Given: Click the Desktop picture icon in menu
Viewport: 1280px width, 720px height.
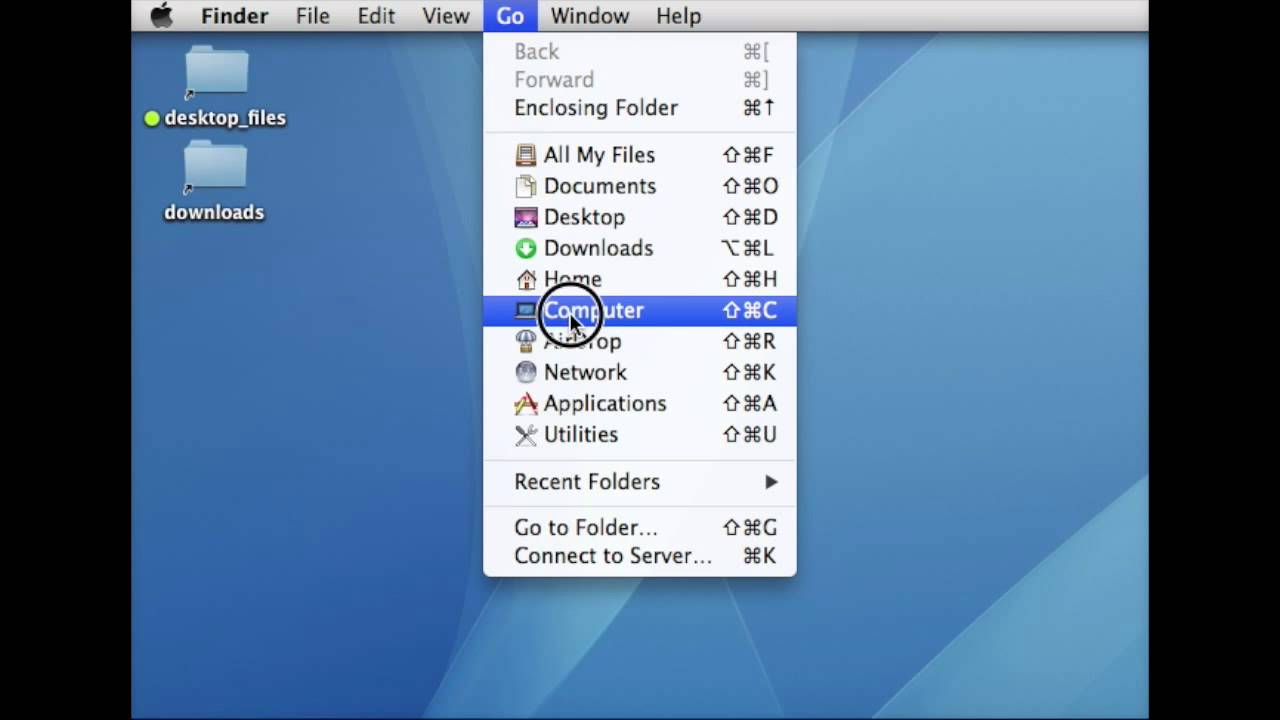Looking at the screenshot, I should click(x=526, y=217).
